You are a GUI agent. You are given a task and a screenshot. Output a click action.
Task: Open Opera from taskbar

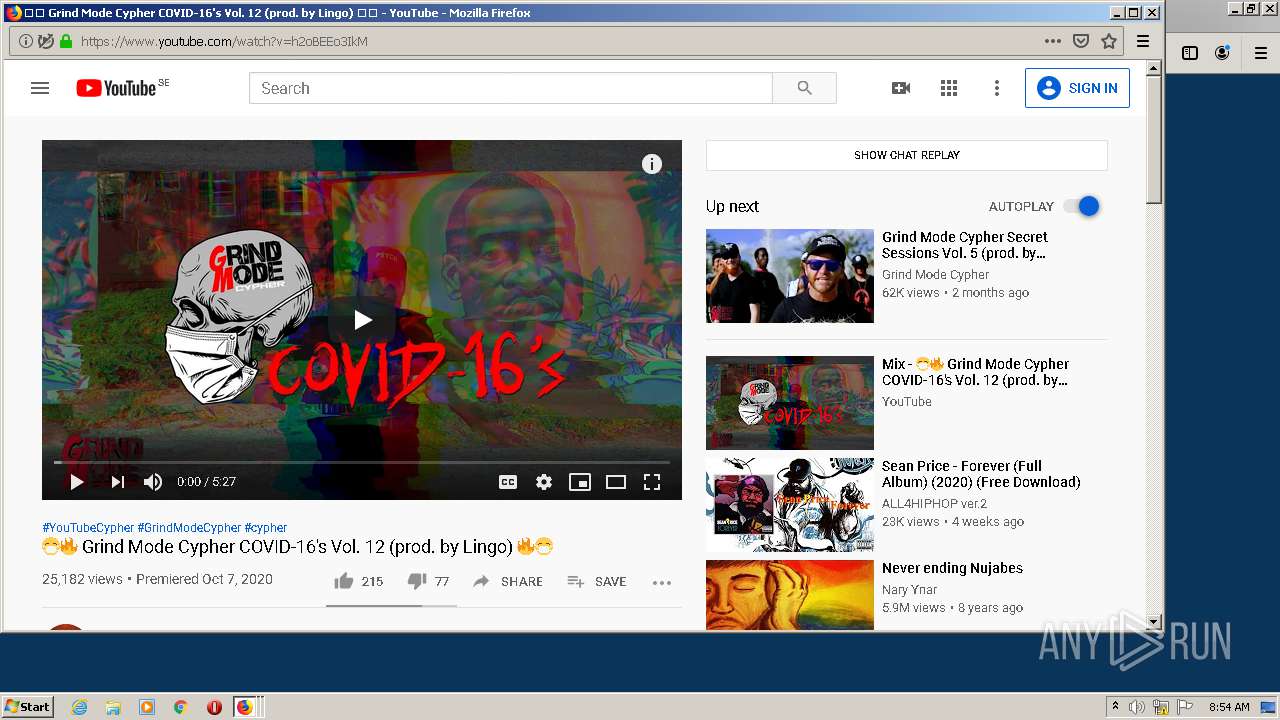click(x=214, y=707)
